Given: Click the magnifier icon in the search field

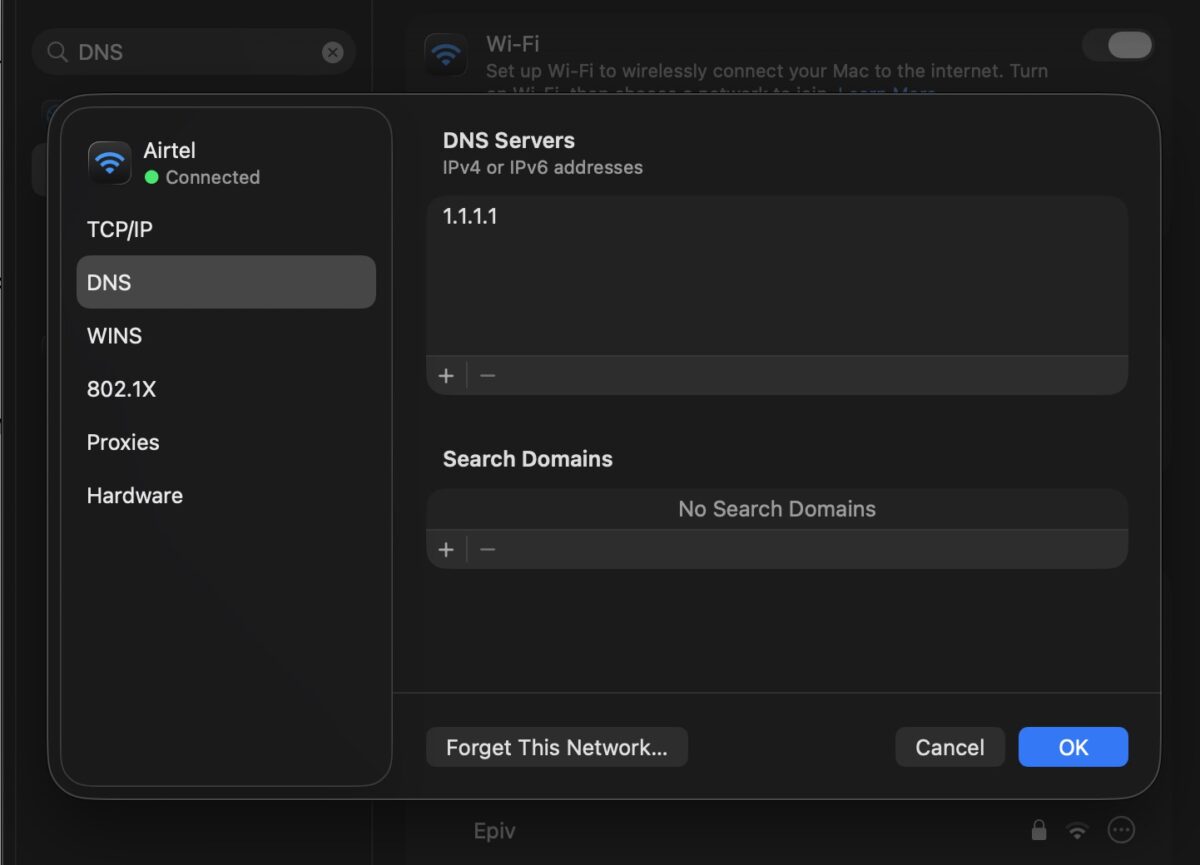Looking at the screenshot, I should point(57,52).
